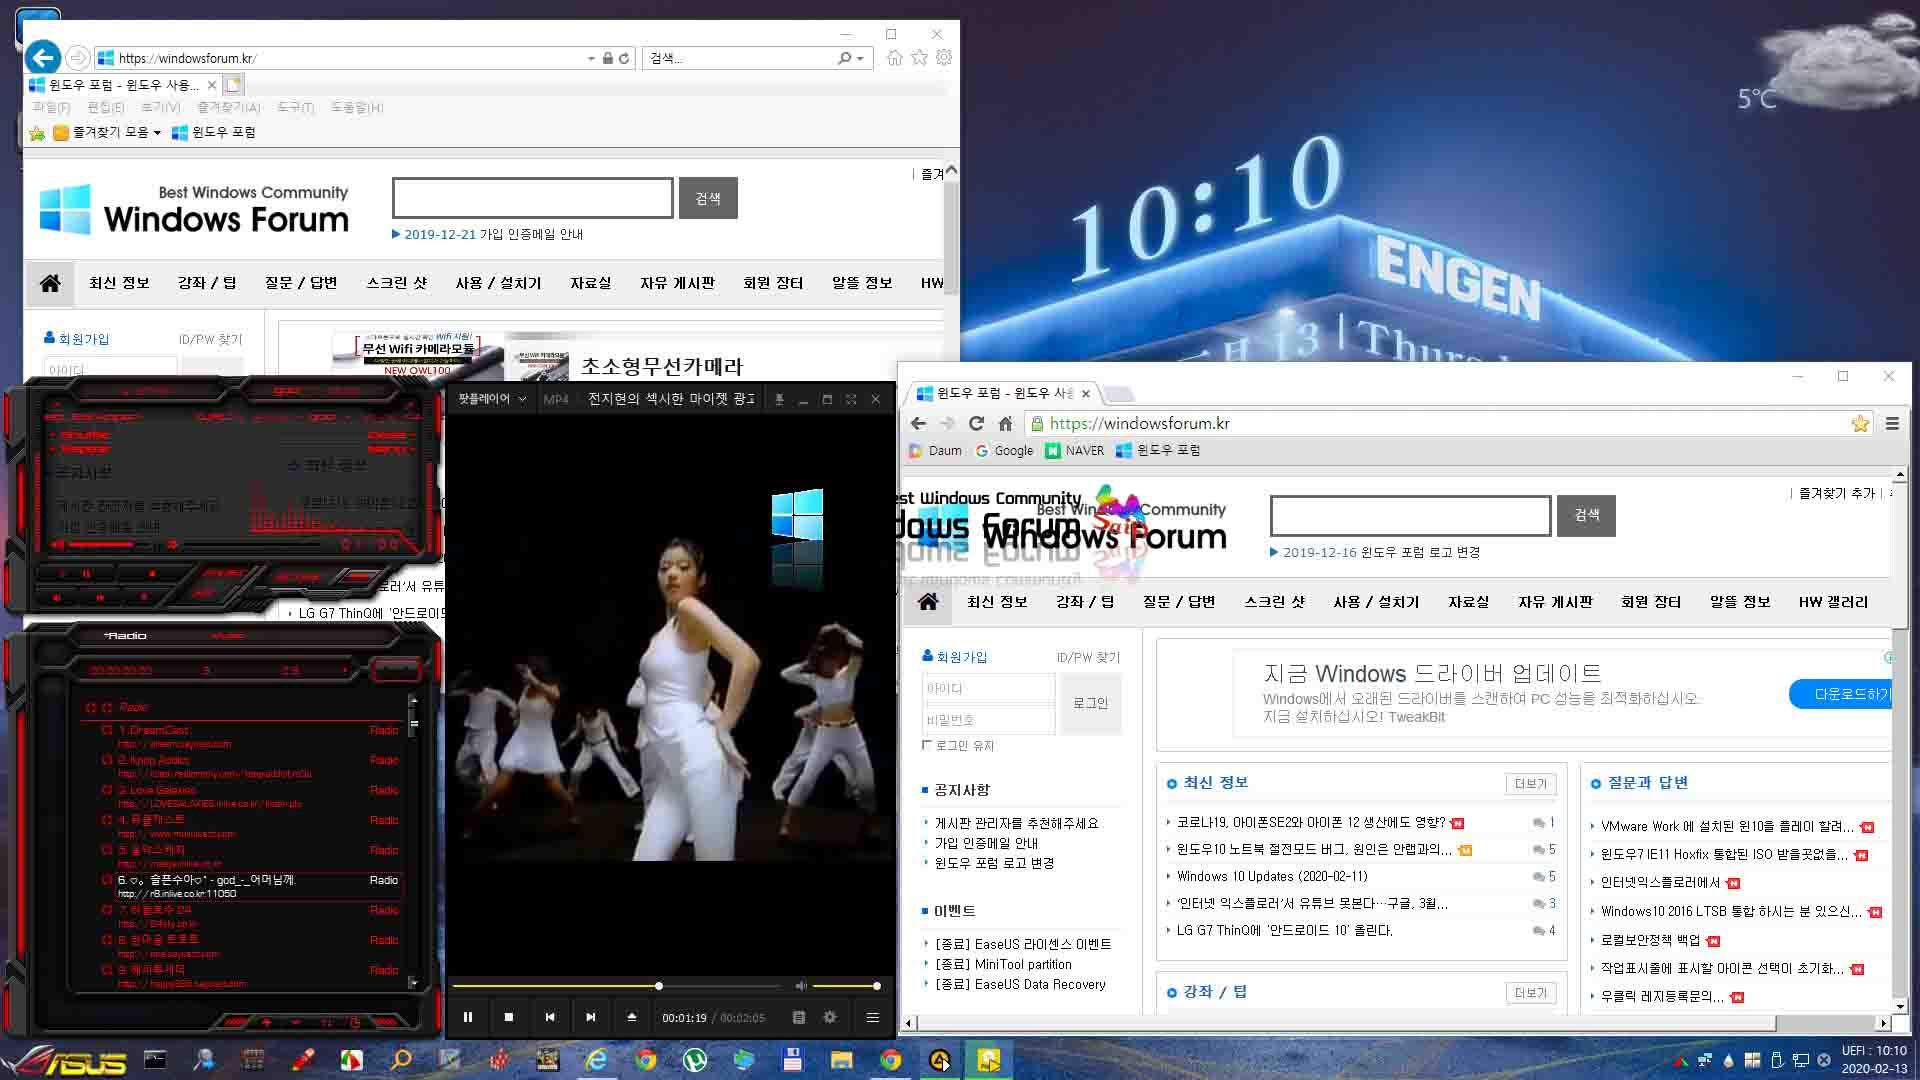Open Windows 10 Updates (2020-02-11) post
Screen dimensions: 1920x1080
1272,877
